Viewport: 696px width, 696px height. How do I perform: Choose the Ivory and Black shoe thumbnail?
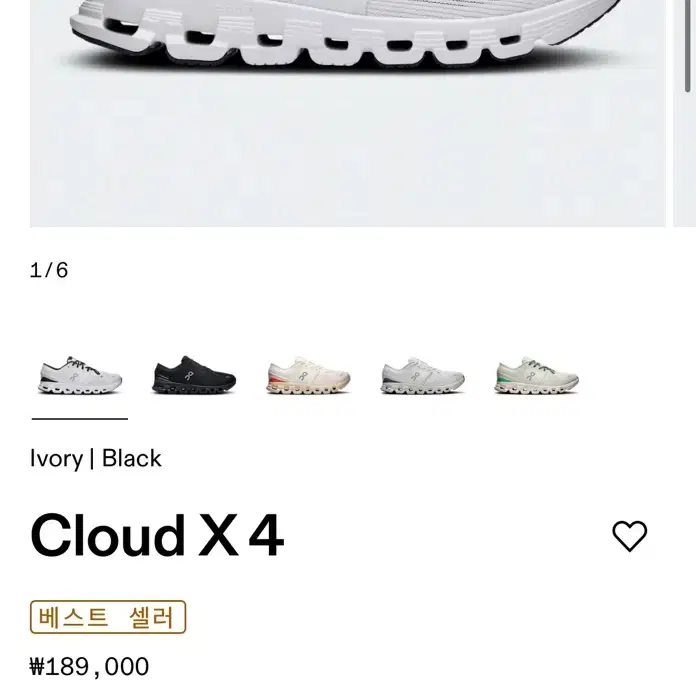tap(80, 376)
